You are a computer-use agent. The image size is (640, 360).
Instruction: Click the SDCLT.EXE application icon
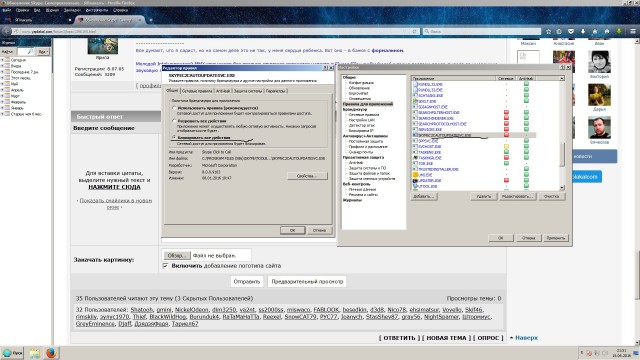[x=416, y=101]
